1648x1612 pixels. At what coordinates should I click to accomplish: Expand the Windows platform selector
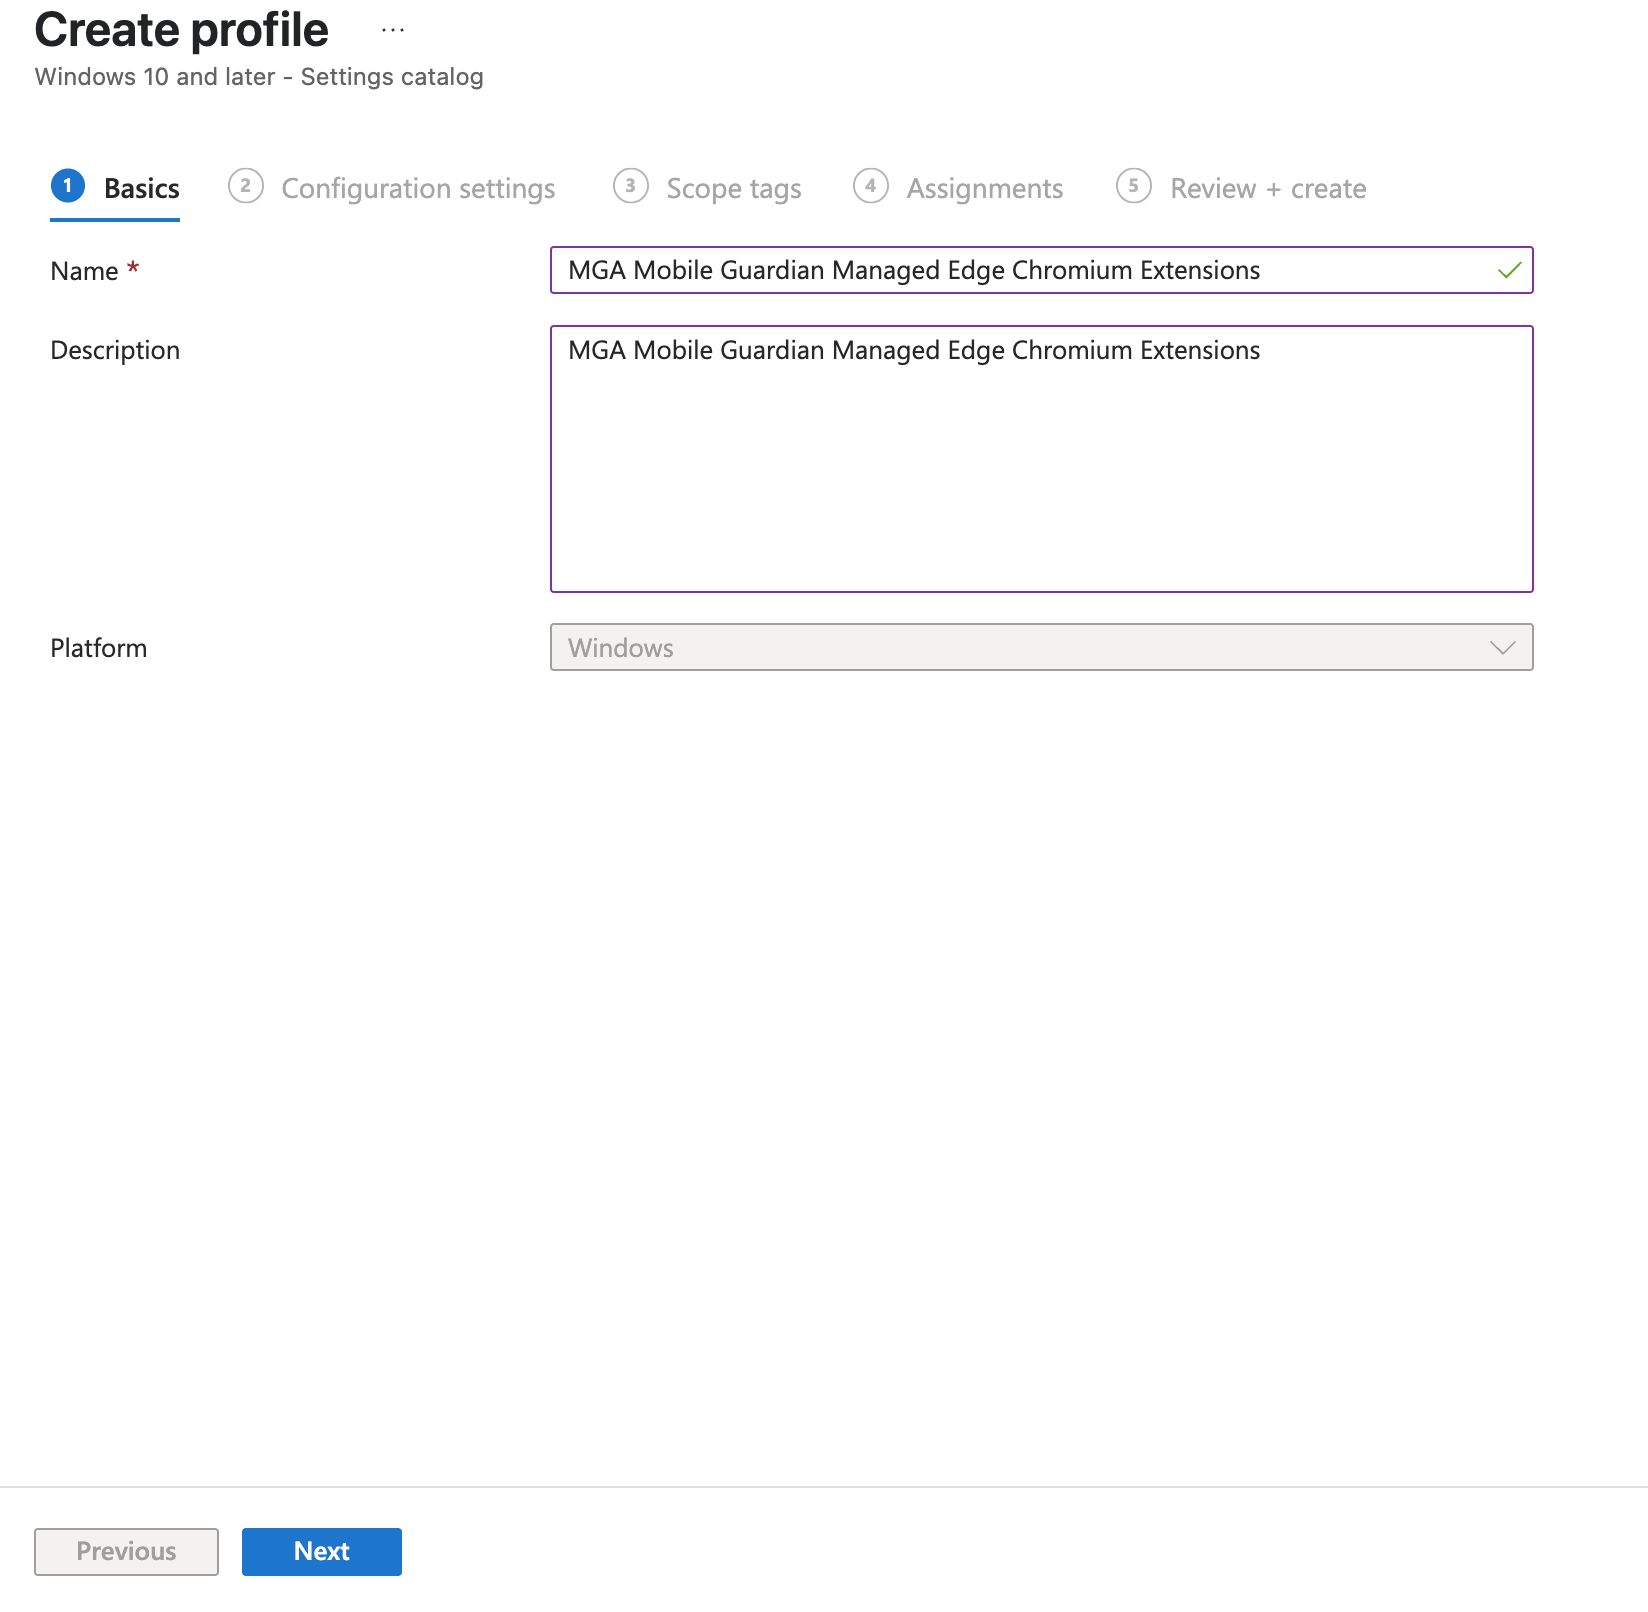[1040, 648]
